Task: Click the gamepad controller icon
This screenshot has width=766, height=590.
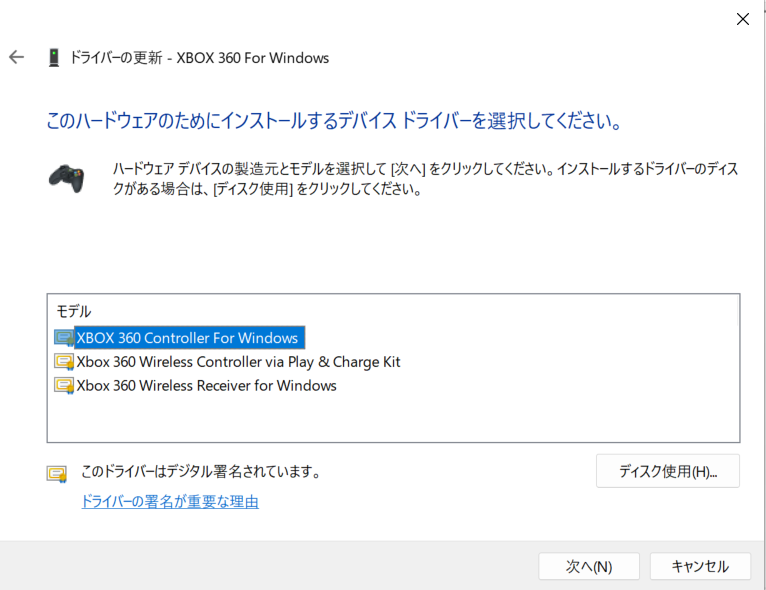Action: [x=66, y=177]
